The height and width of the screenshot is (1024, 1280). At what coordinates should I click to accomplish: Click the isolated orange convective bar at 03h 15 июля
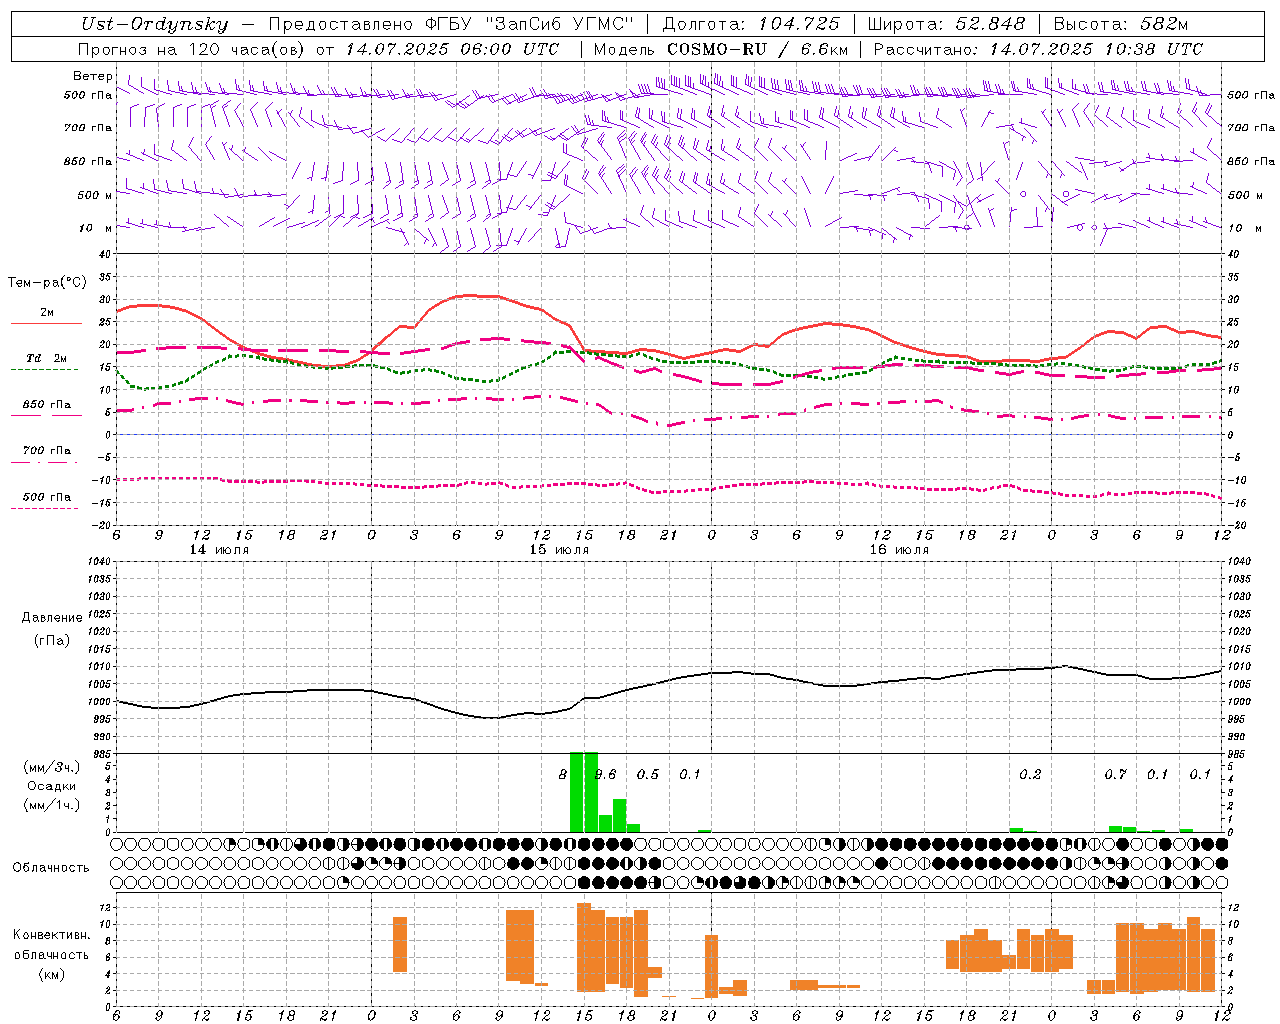pyautogui.click(x=400, y=944)
